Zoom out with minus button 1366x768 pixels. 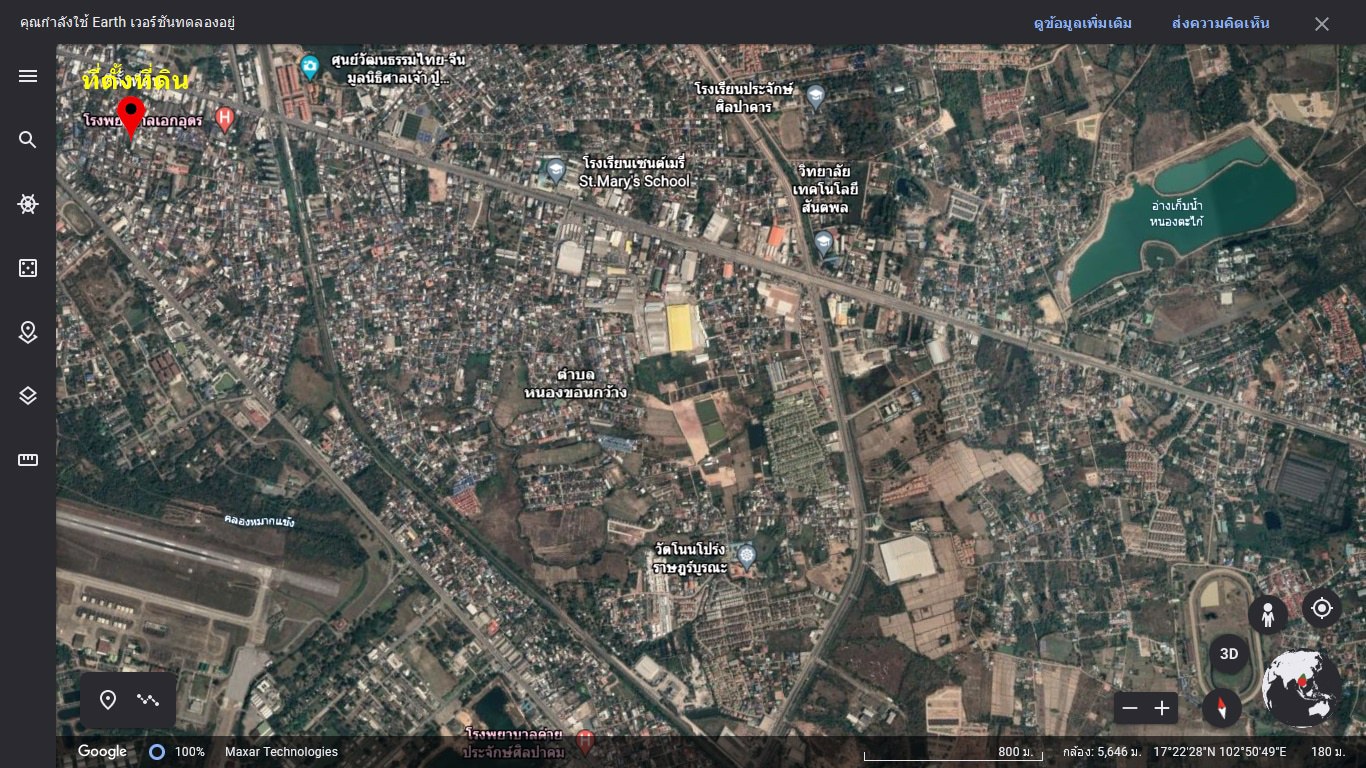click(x=1130, y=708)
